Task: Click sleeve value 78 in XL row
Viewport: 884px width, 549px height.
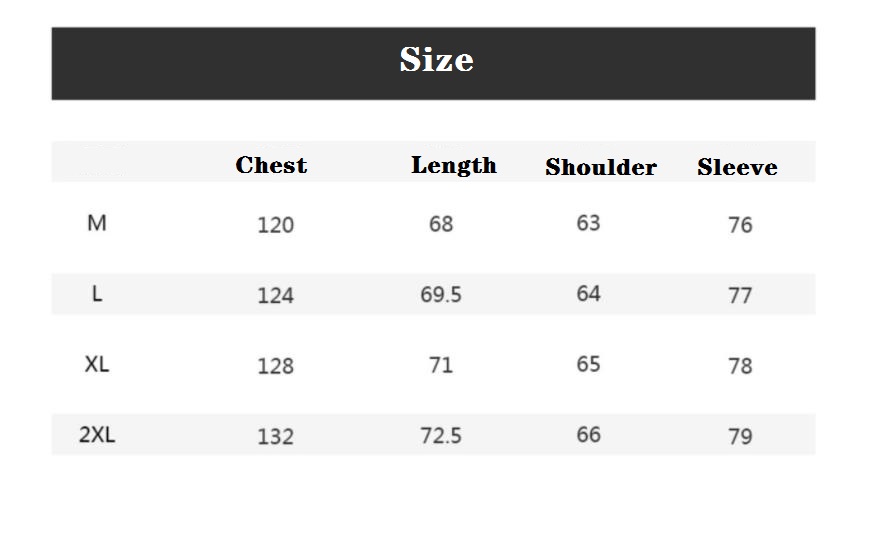Action: tap(740, 366)
